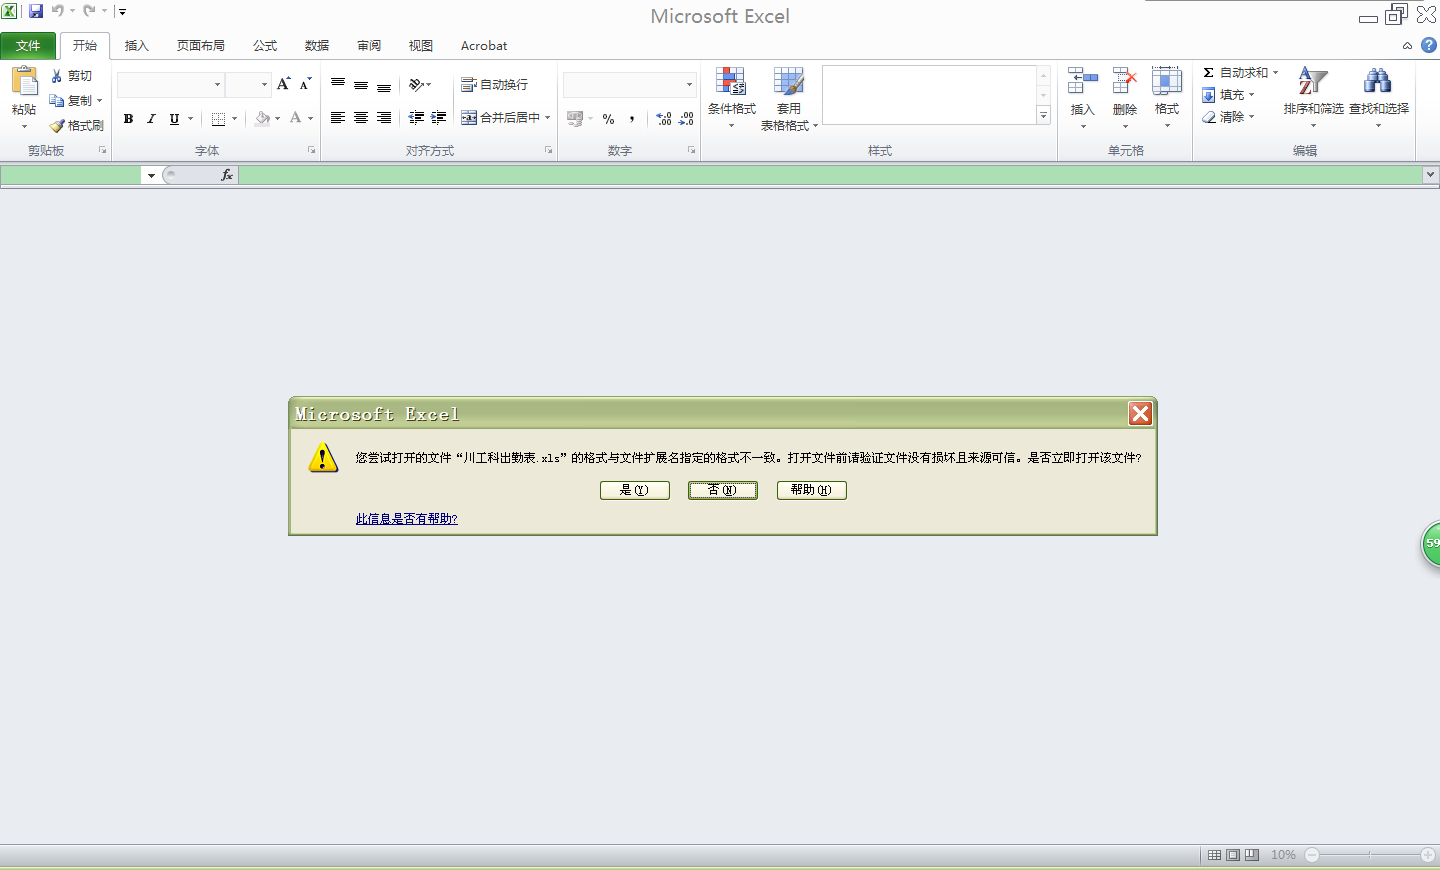Screen dimensions: 1440x870
Task: Click the Excel Help question mark icon
Action: pos(1429,45)
